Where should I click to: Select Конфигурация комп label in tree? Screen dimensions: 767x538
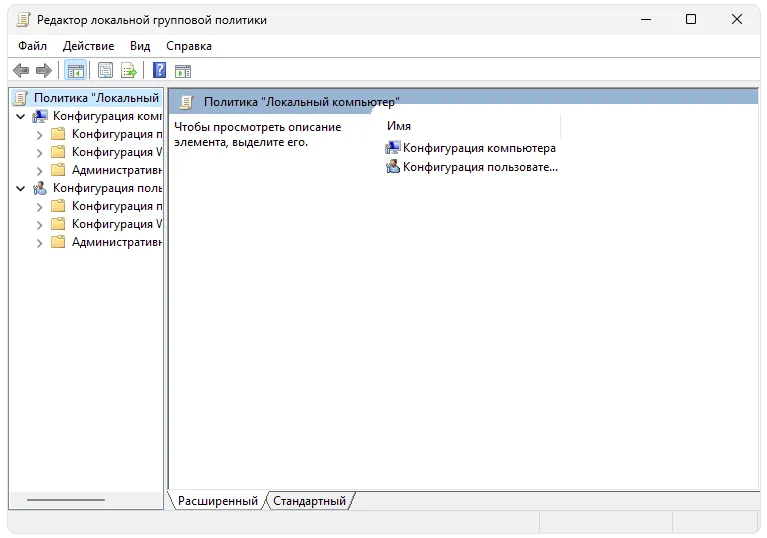(107, 116)
